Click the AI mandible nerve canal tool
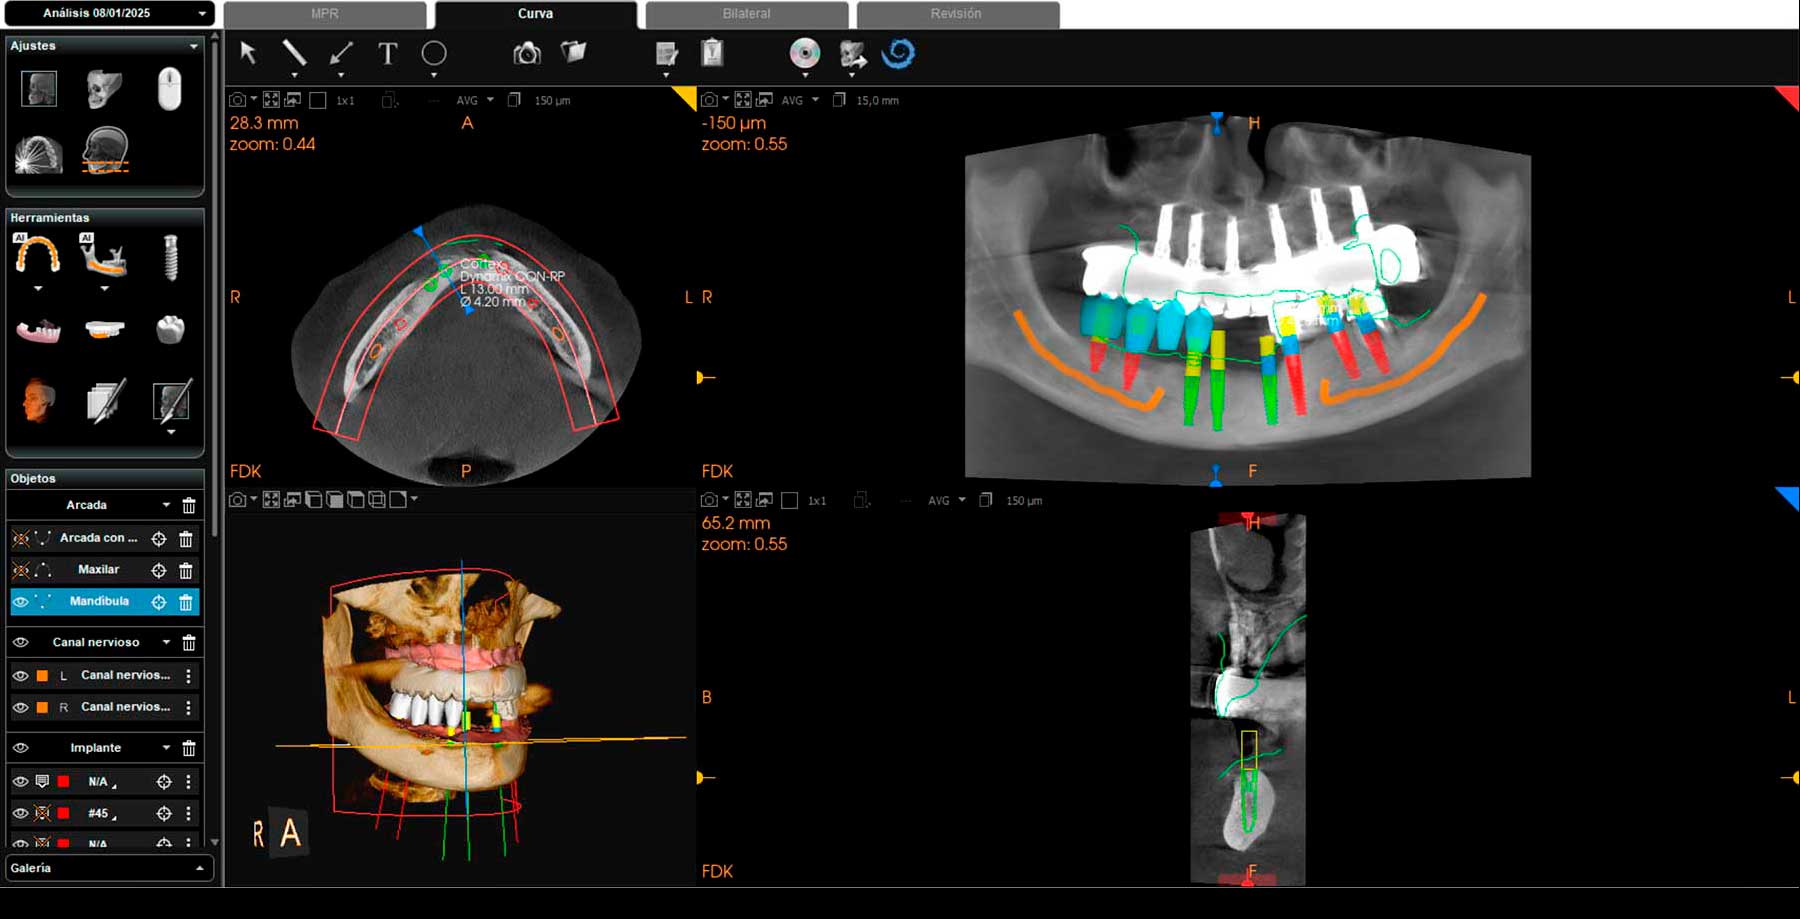Image resolution: width=1800 pixels, height=919 pixels. coord(104,257)
